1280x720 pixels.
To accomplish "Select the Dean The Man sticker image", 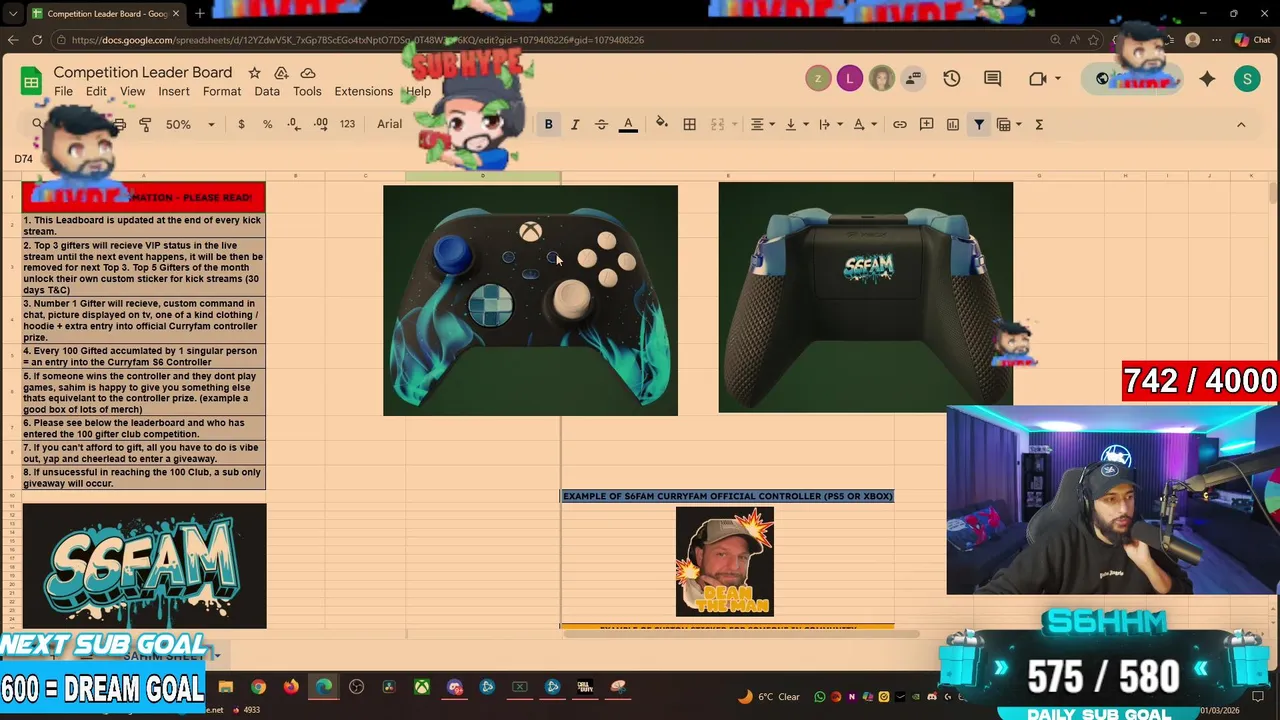I will click(725, 562).
